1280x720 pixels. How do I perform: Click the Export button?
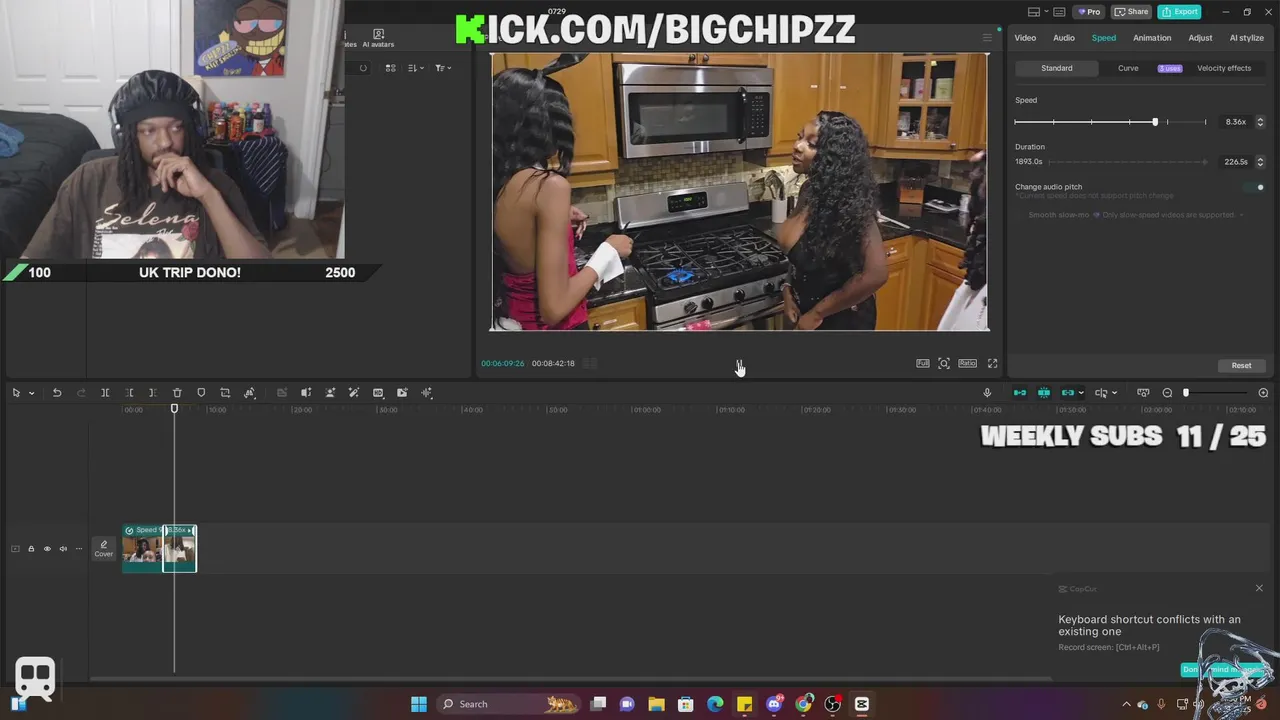tap(1179, 11)
